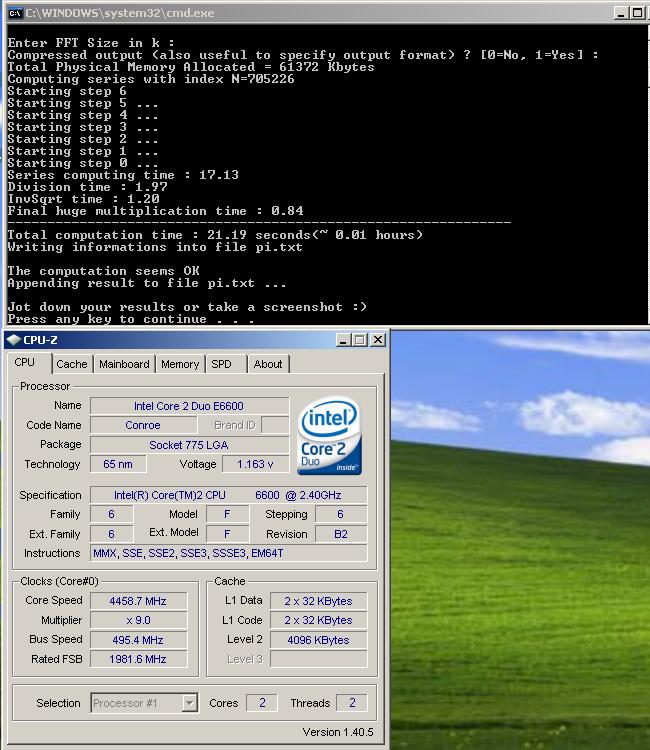Viewport: 650px width, 750px height.
Task: Switch to the Cache tab
Action: (72, 364)
